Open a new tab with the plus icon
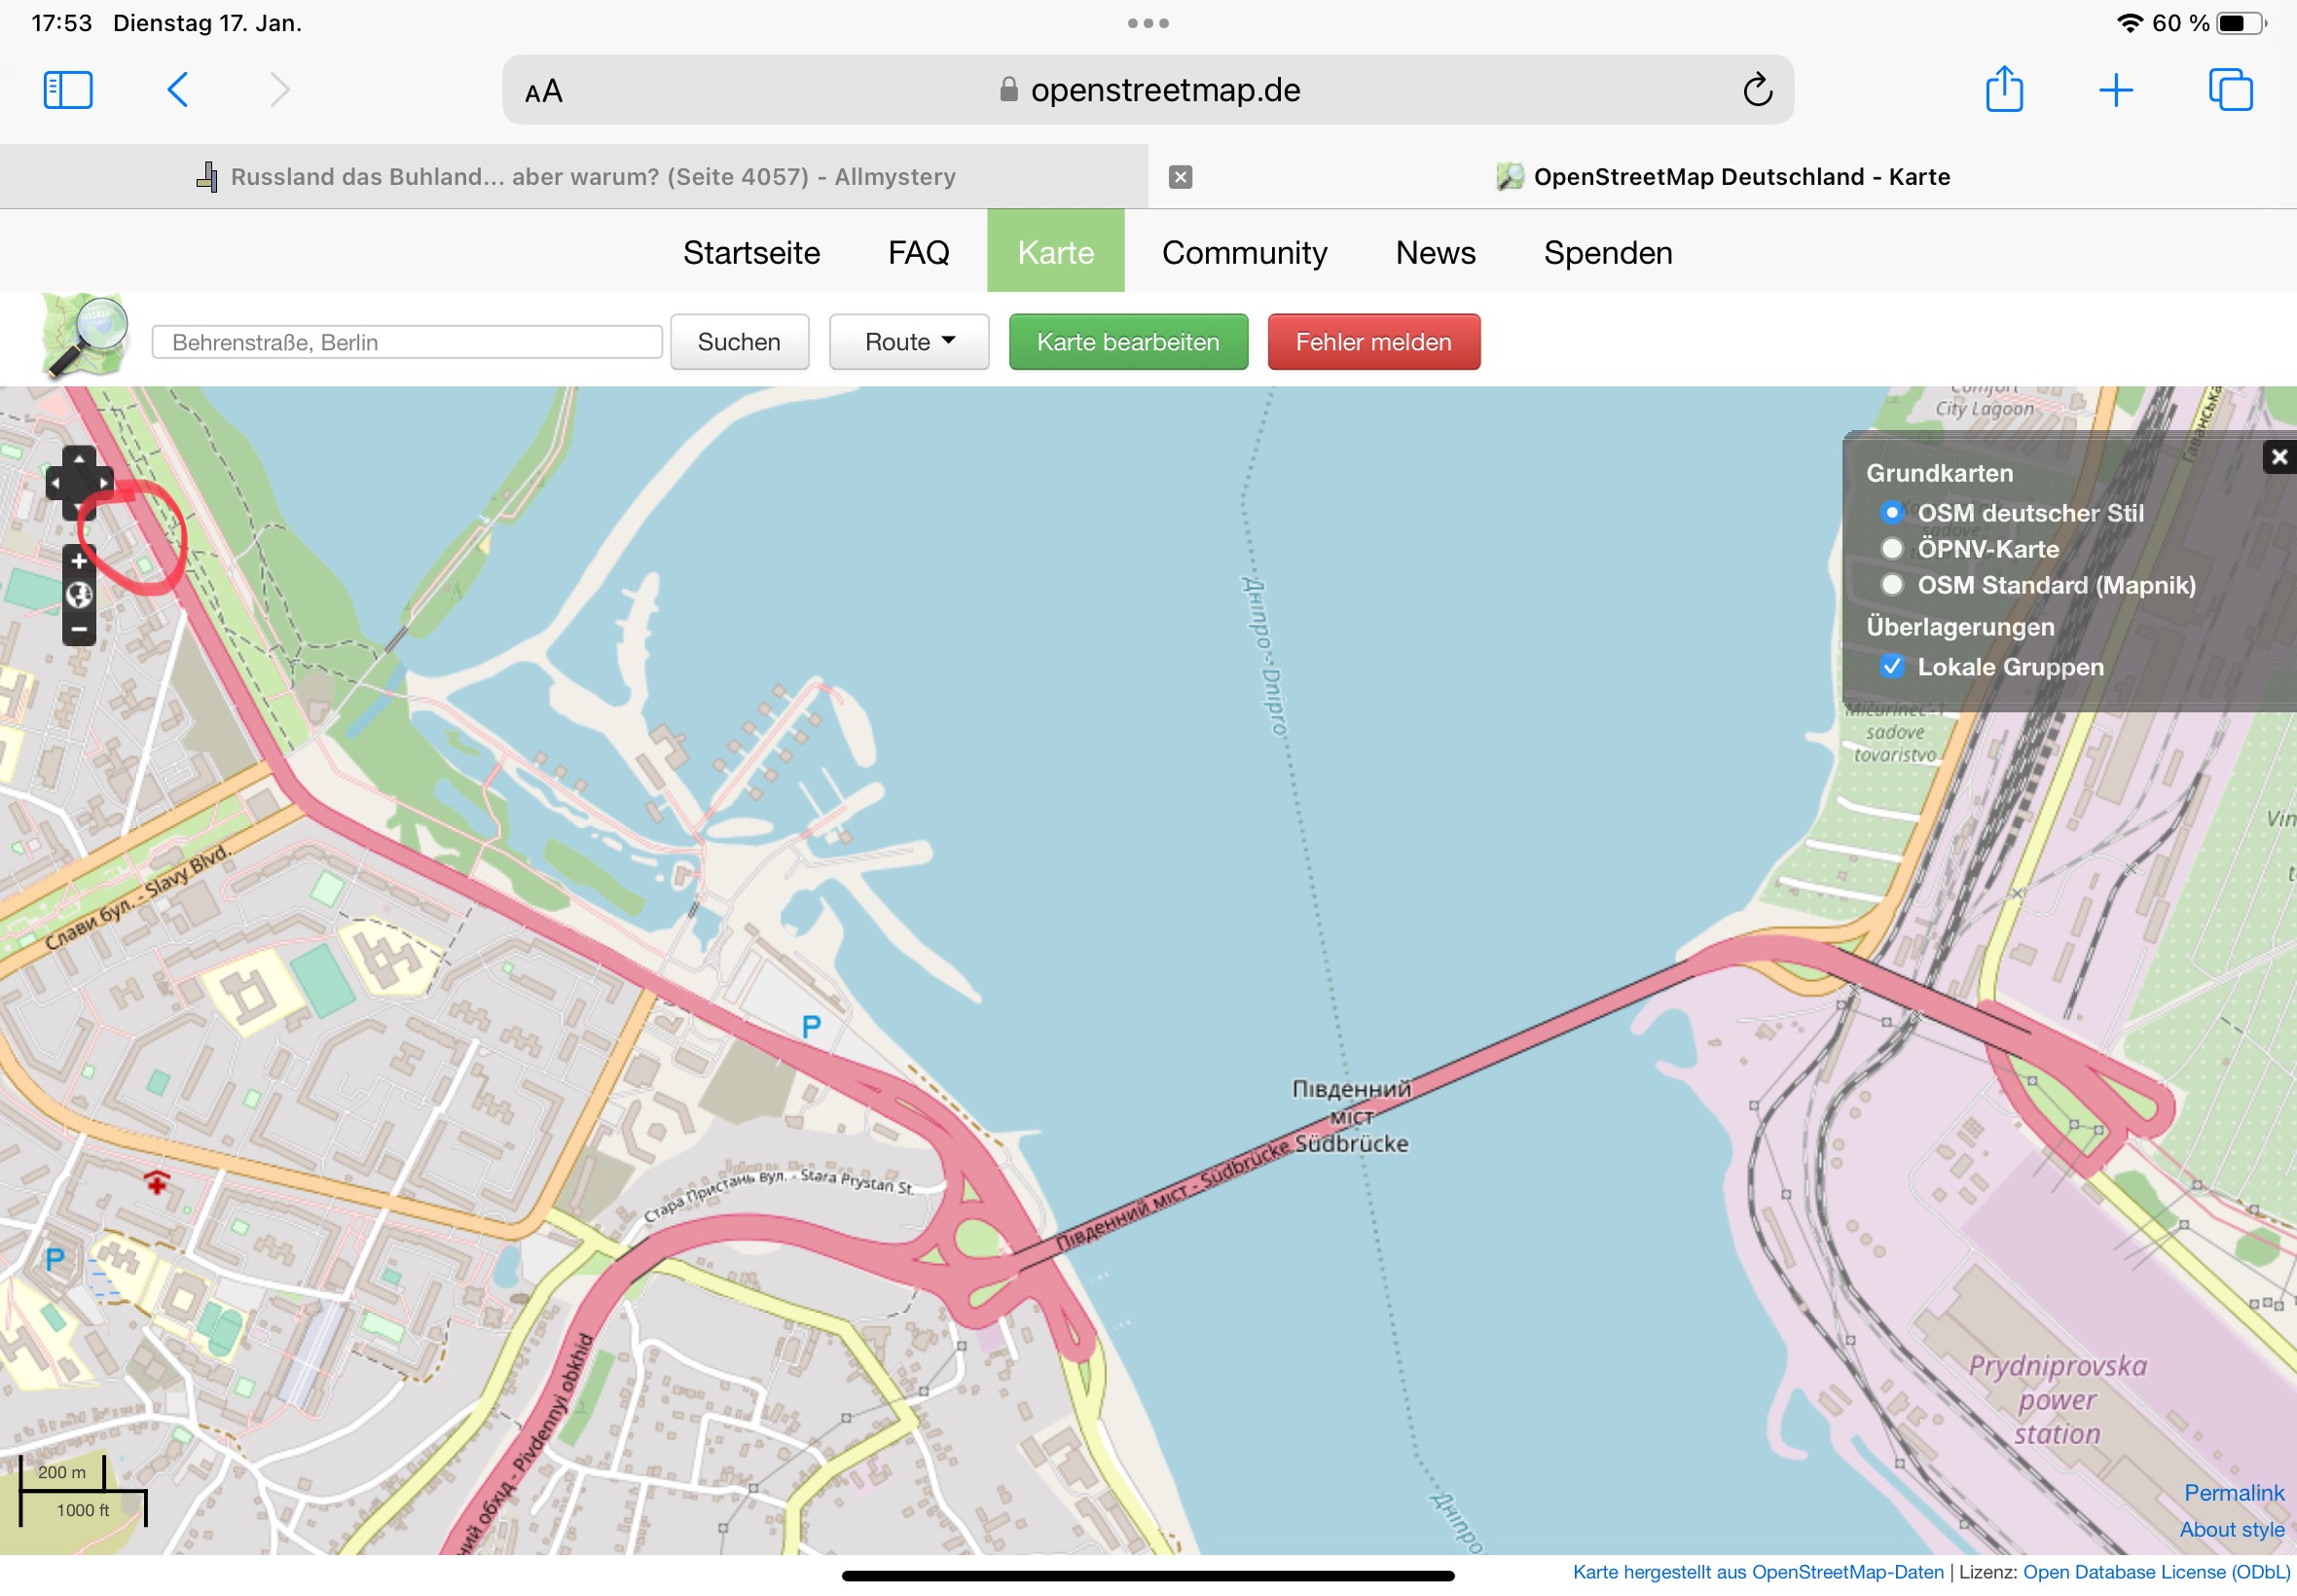This screenshot has height=1596, width=2297. (x=2115, y=90)
